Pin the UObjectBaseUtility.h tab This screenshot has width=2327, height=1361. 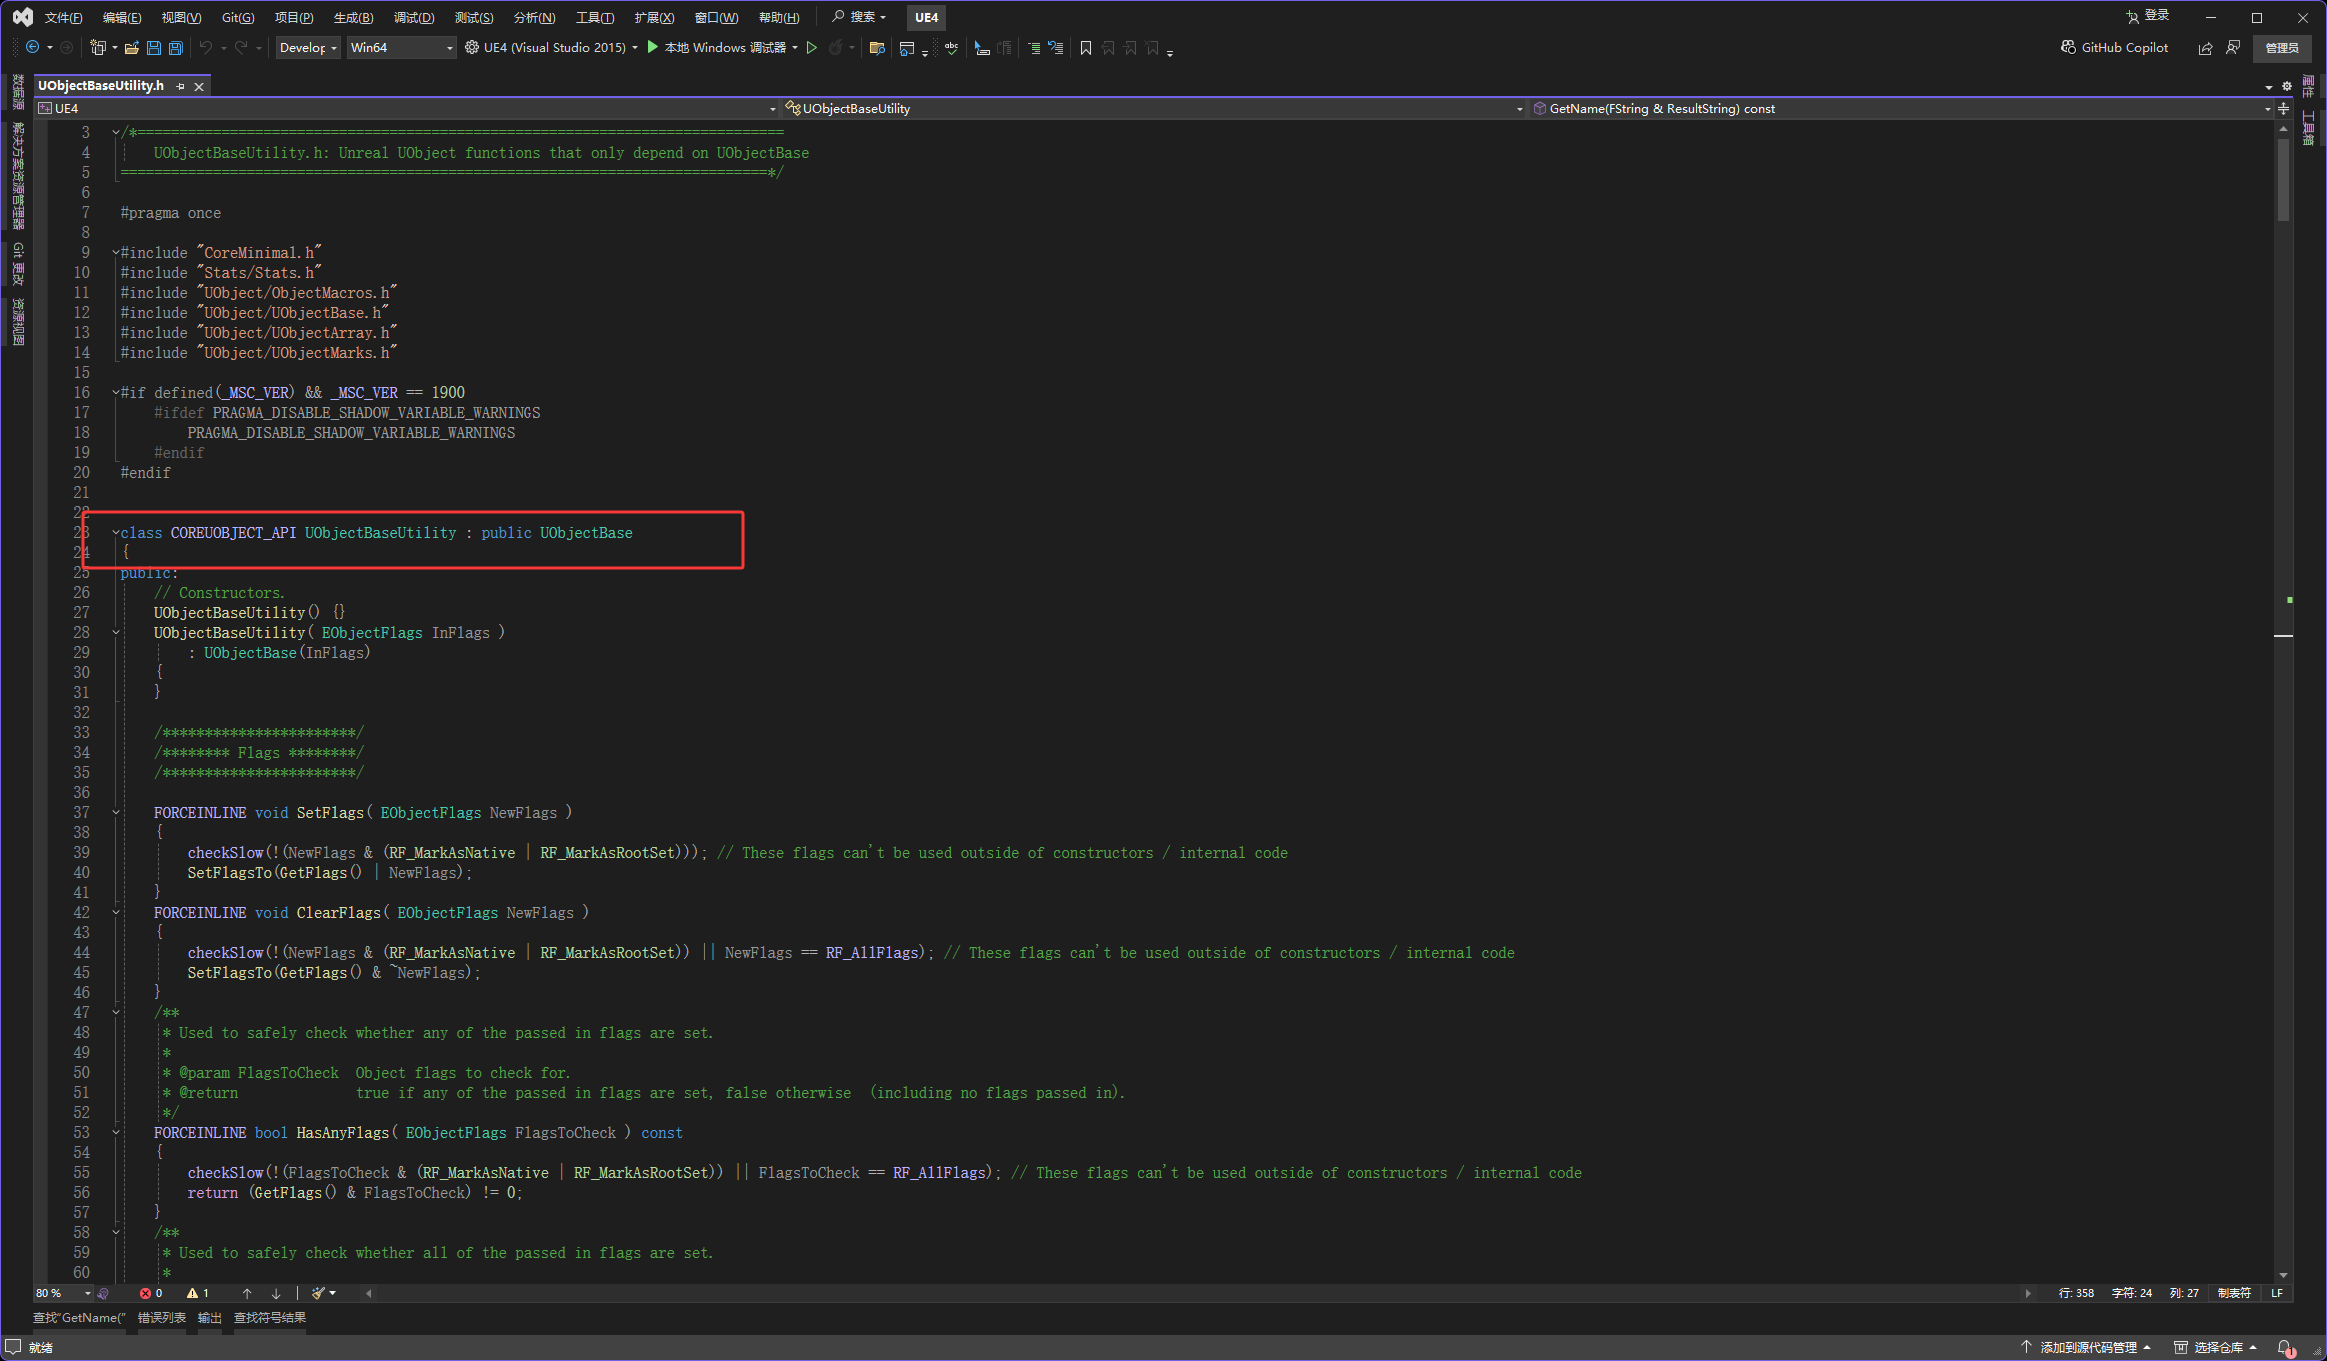(181, 87)
